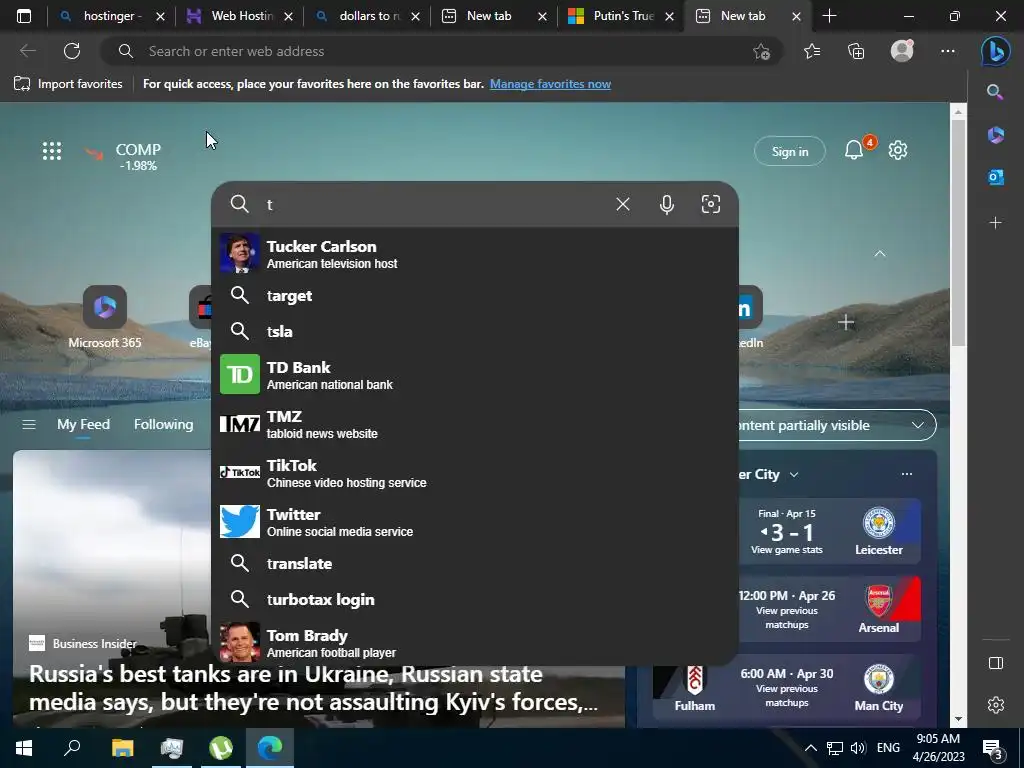
Task: Open File Explorer from taskbar
Action: [122, 748]
